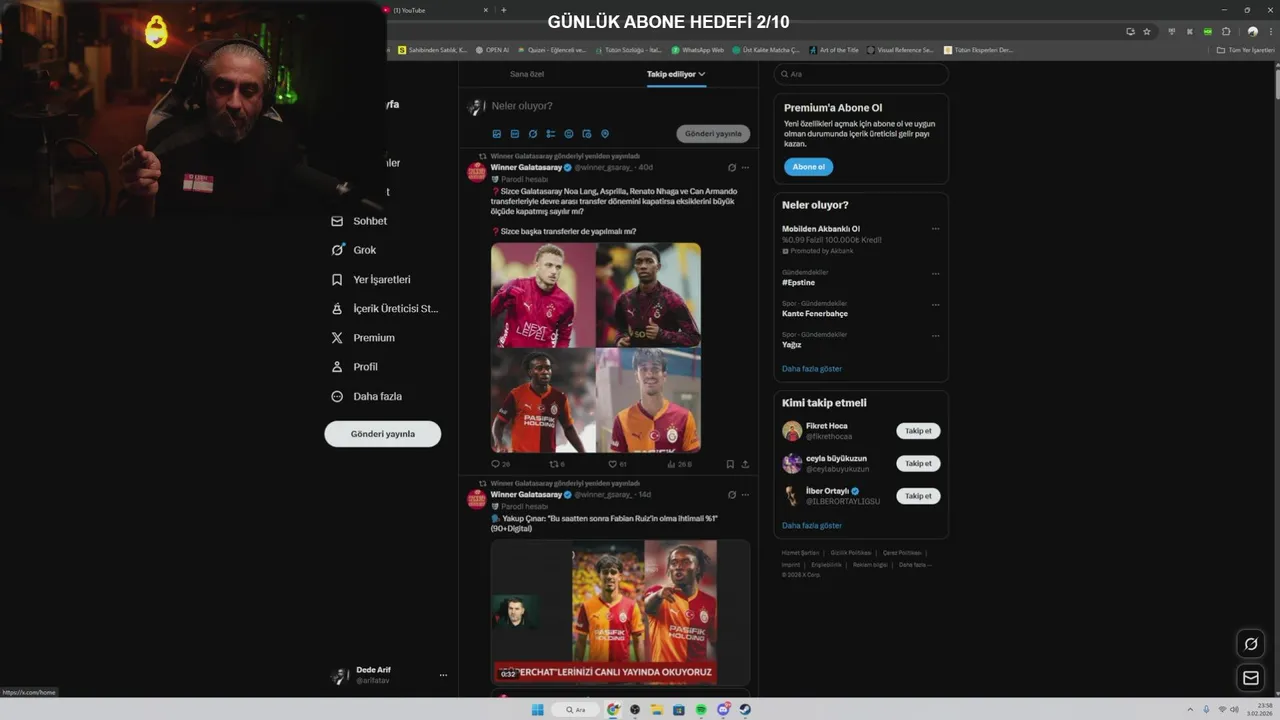Open more options on the Yakup Çınar post
1280x720 pixels.
click(x=745, y=495)
